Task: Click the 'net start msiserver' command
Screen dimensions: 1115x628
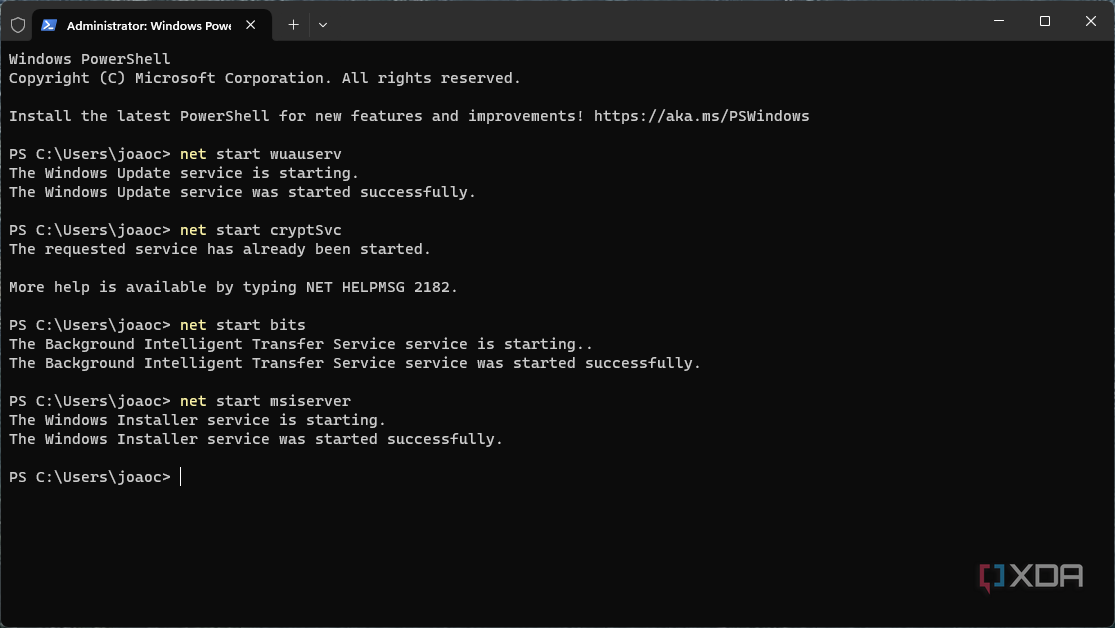Action: (264, 400)
